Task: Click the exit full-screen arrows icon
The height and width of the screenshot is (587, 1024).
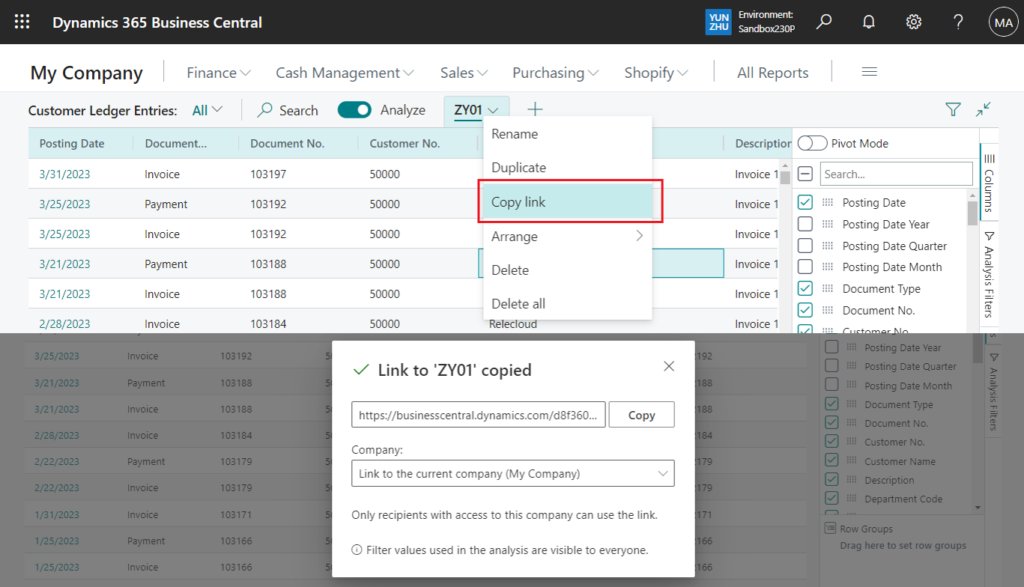Action: (x=983, y=109)
